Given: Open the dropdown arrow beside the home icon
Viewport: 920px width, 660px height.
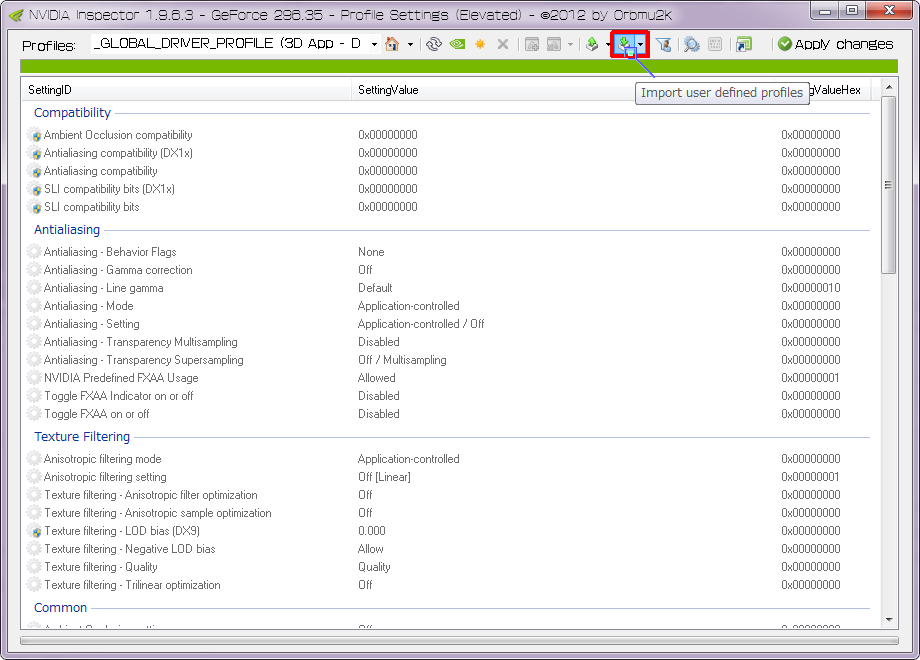Looking at the screenshot, I should coord(410,45).
